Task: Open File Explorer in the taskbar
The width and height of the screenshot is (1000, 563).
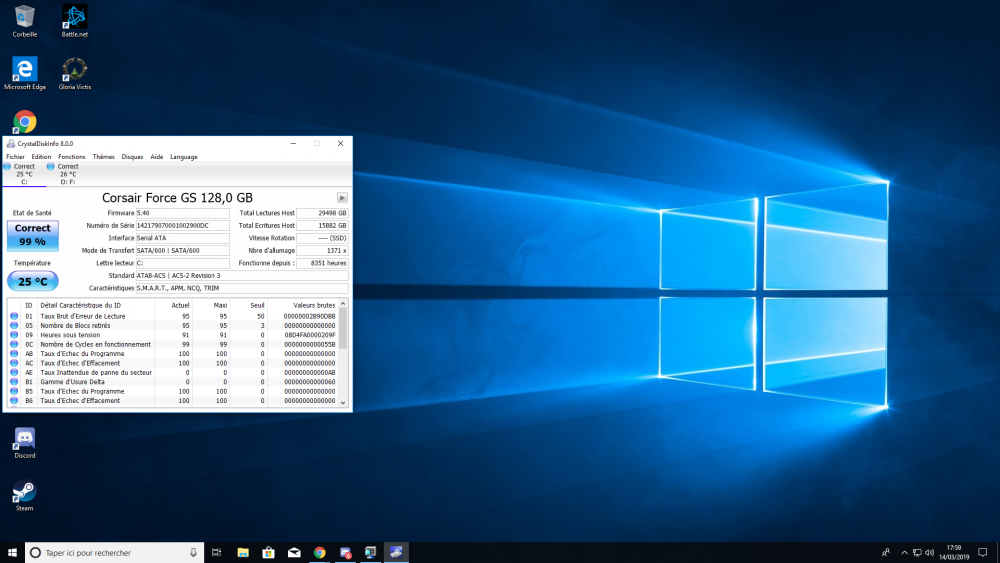Action: pos(243,552)
